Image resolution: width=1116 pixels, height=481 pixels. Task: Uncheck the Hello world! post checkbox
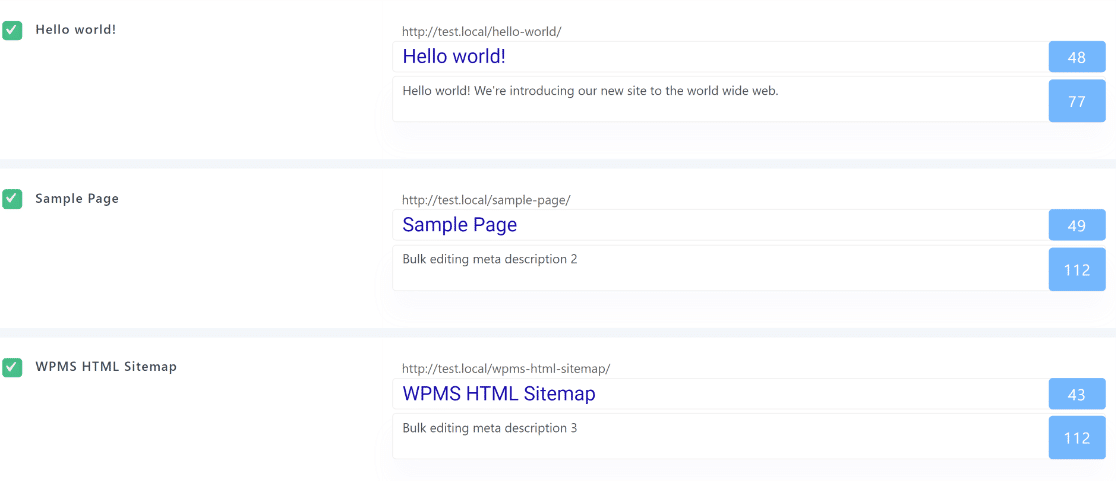(12, 31)
